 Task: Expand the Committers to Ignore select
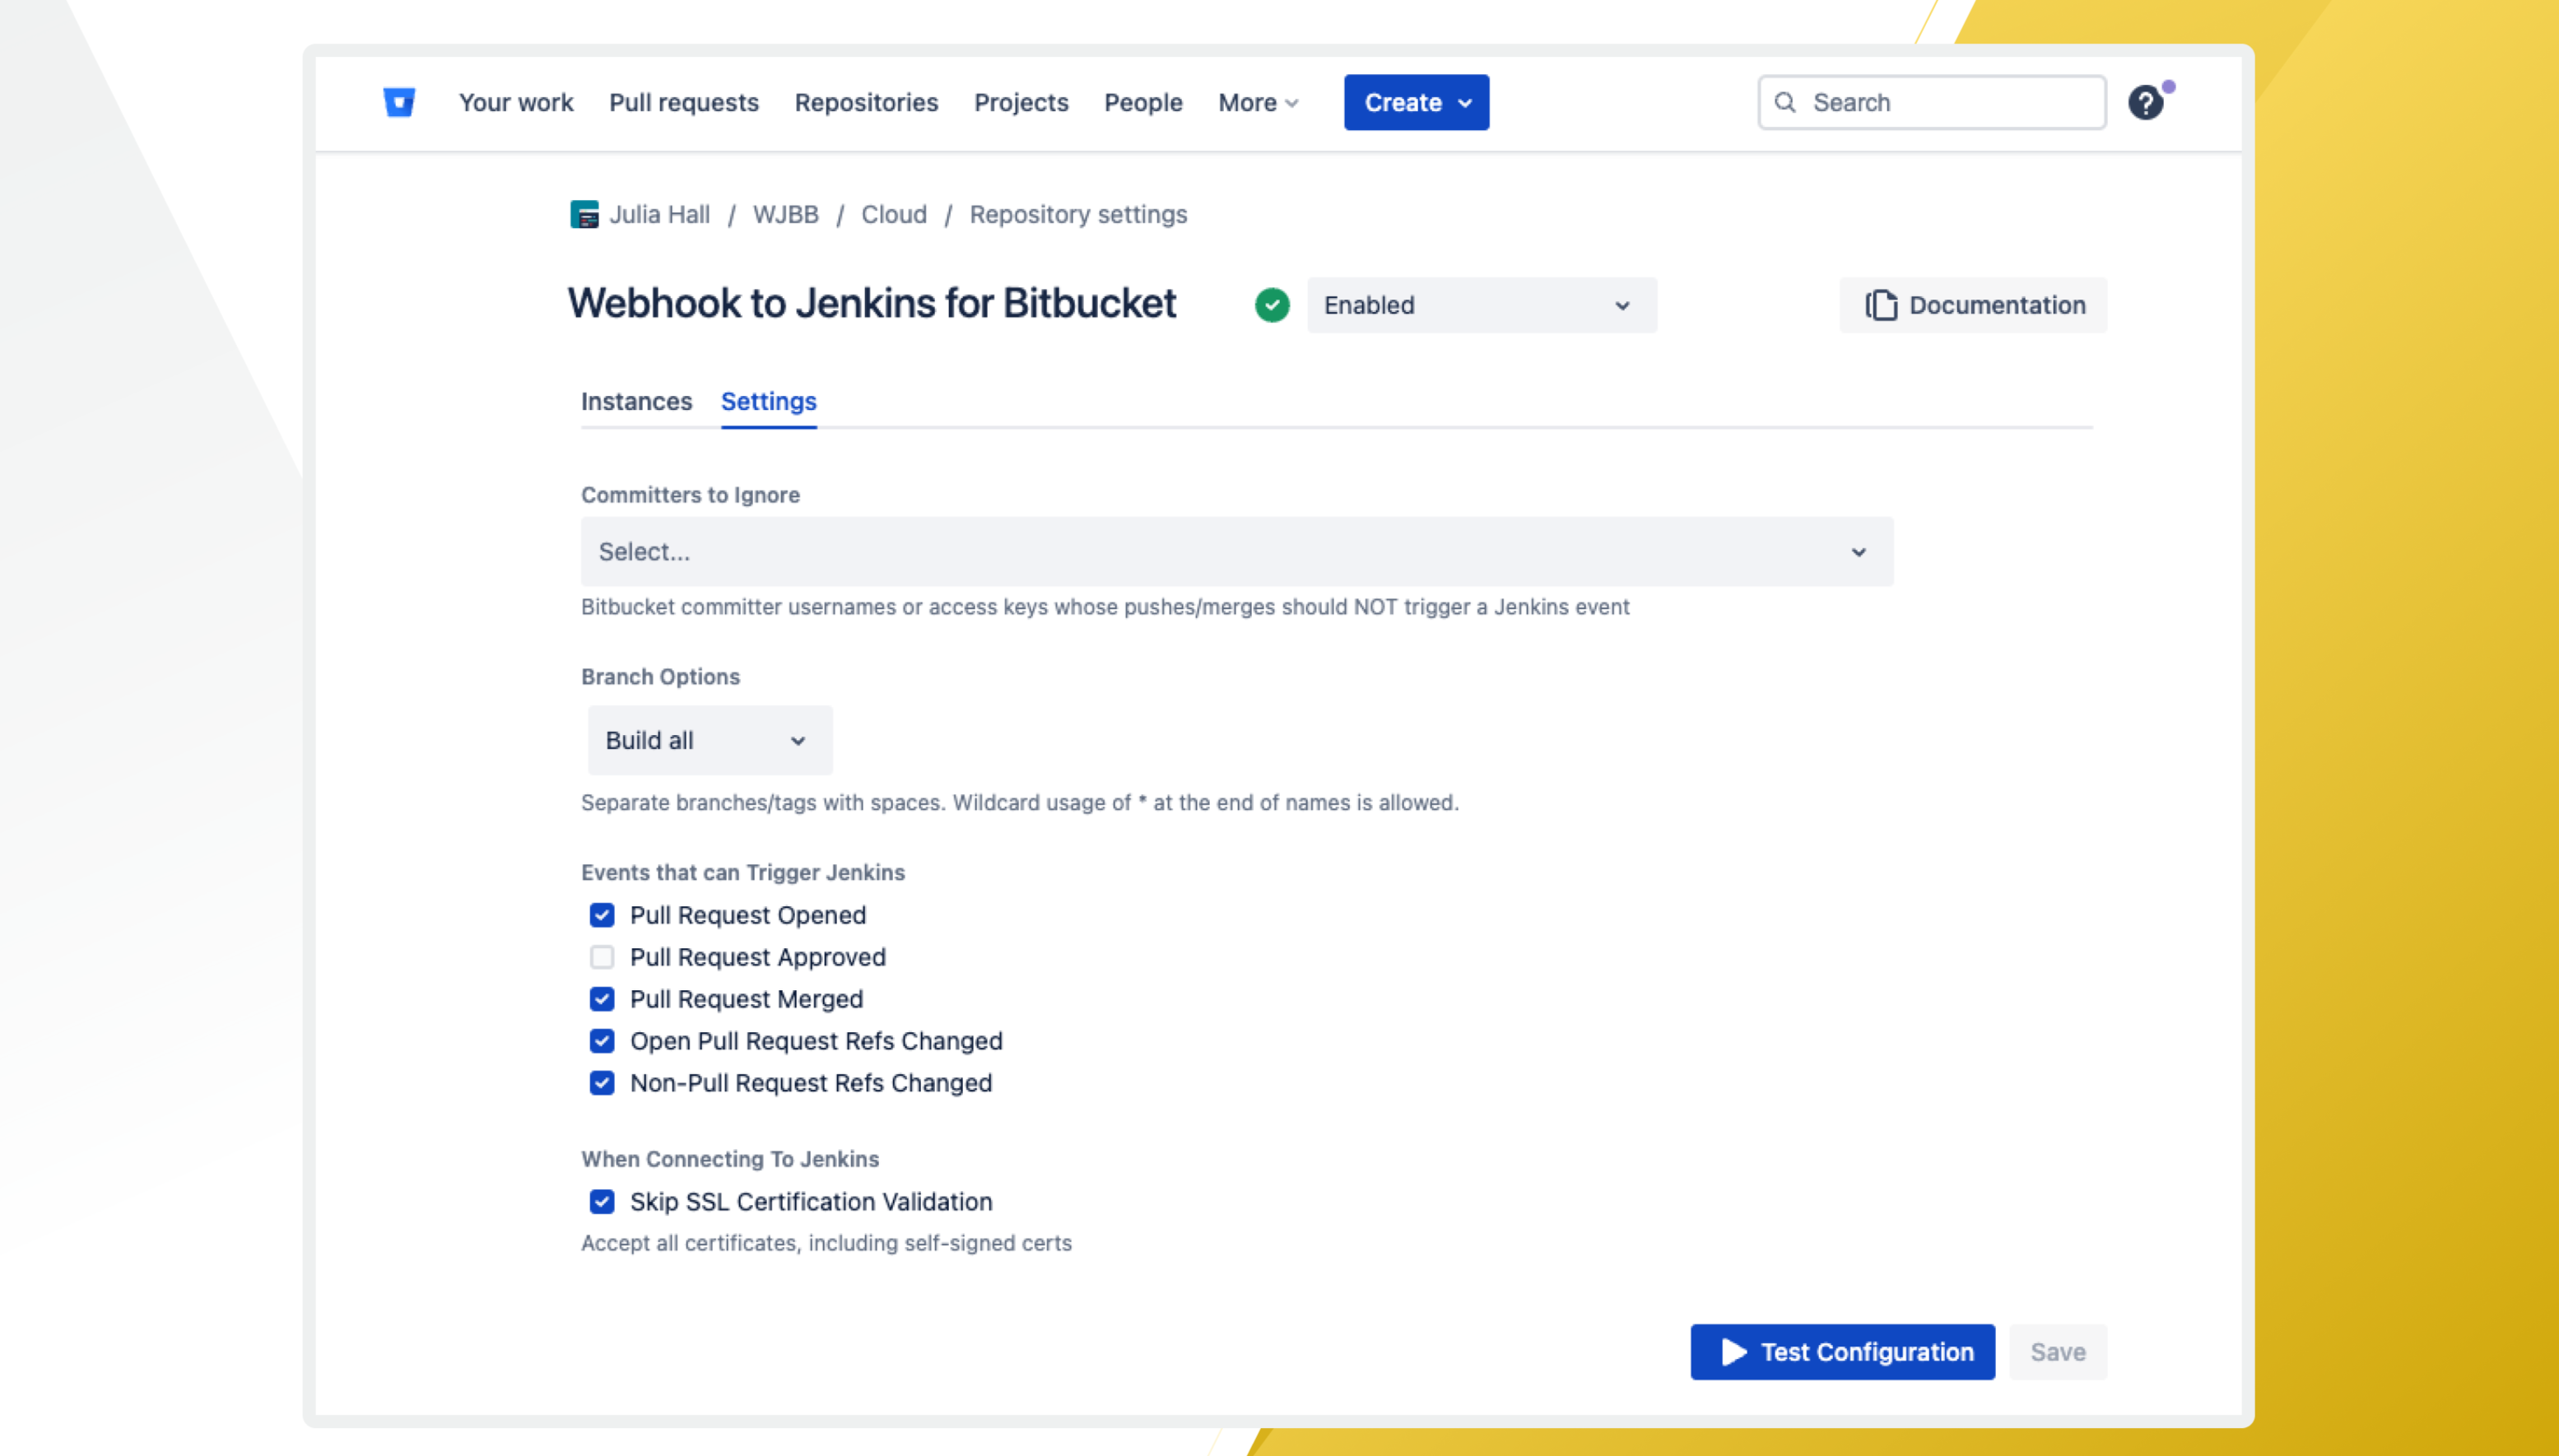click(1236, 552)
